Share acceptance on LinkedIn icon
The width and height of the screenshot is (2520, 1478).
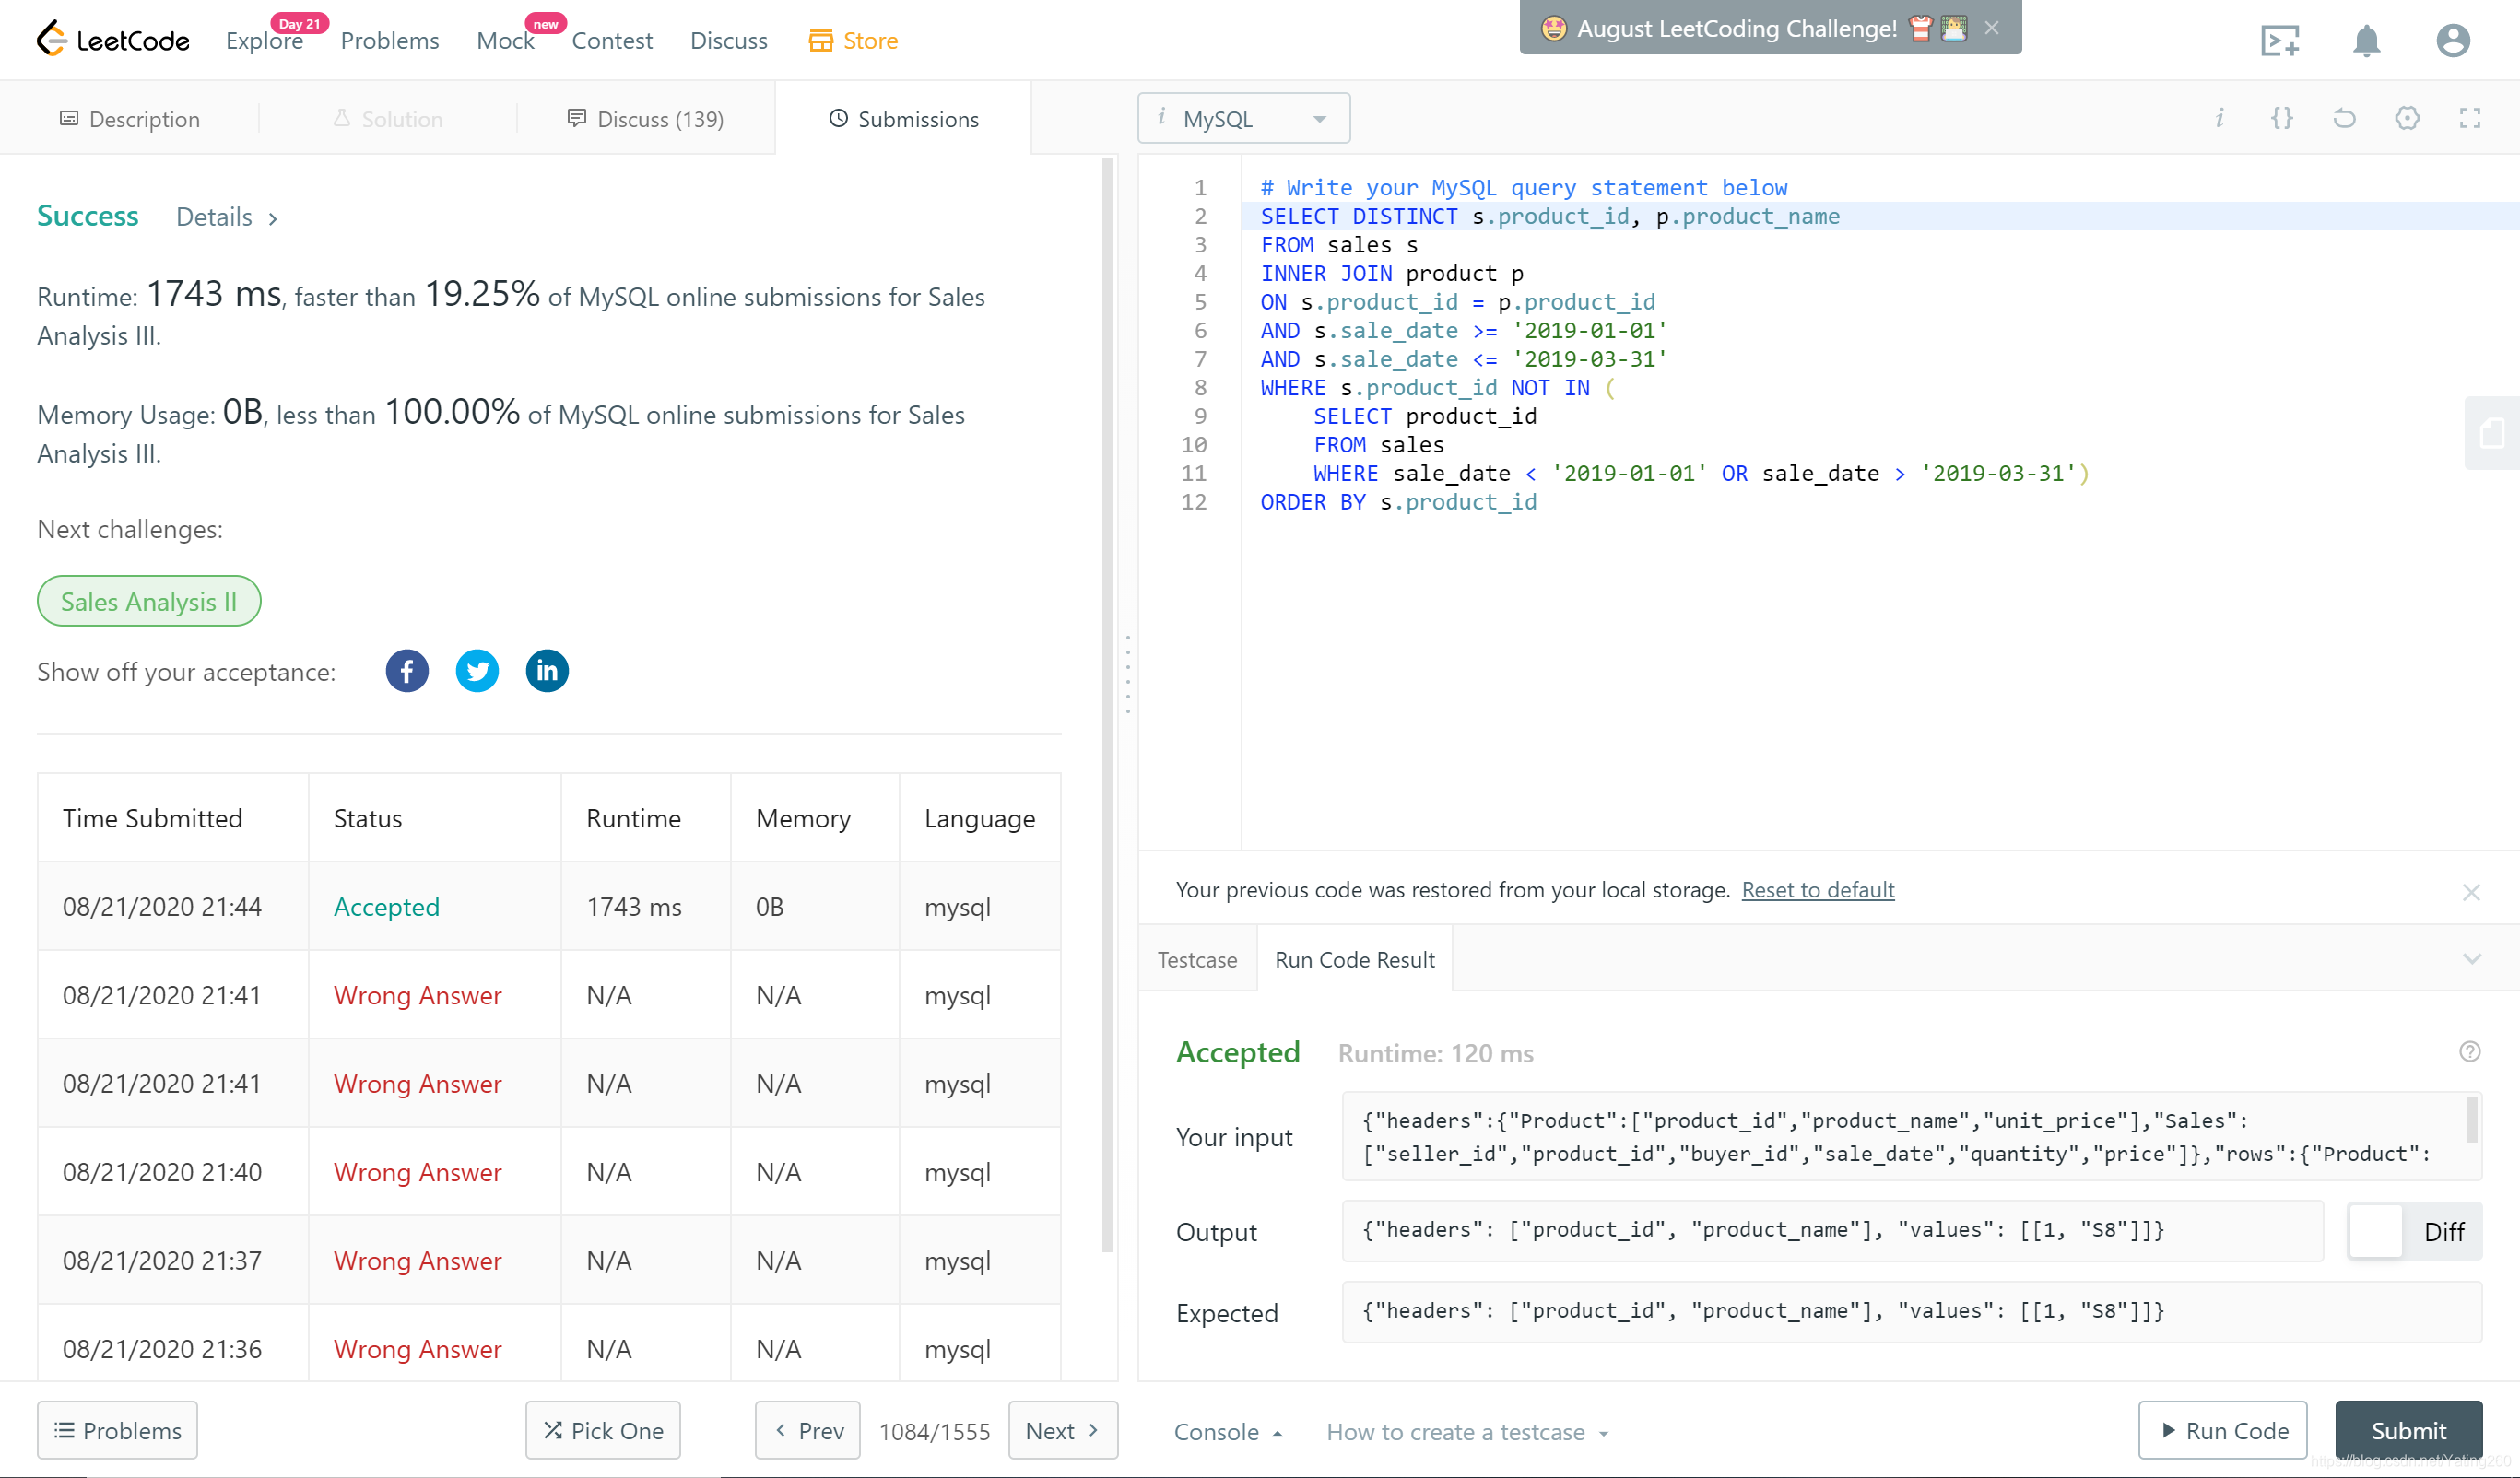pos(547,671)
